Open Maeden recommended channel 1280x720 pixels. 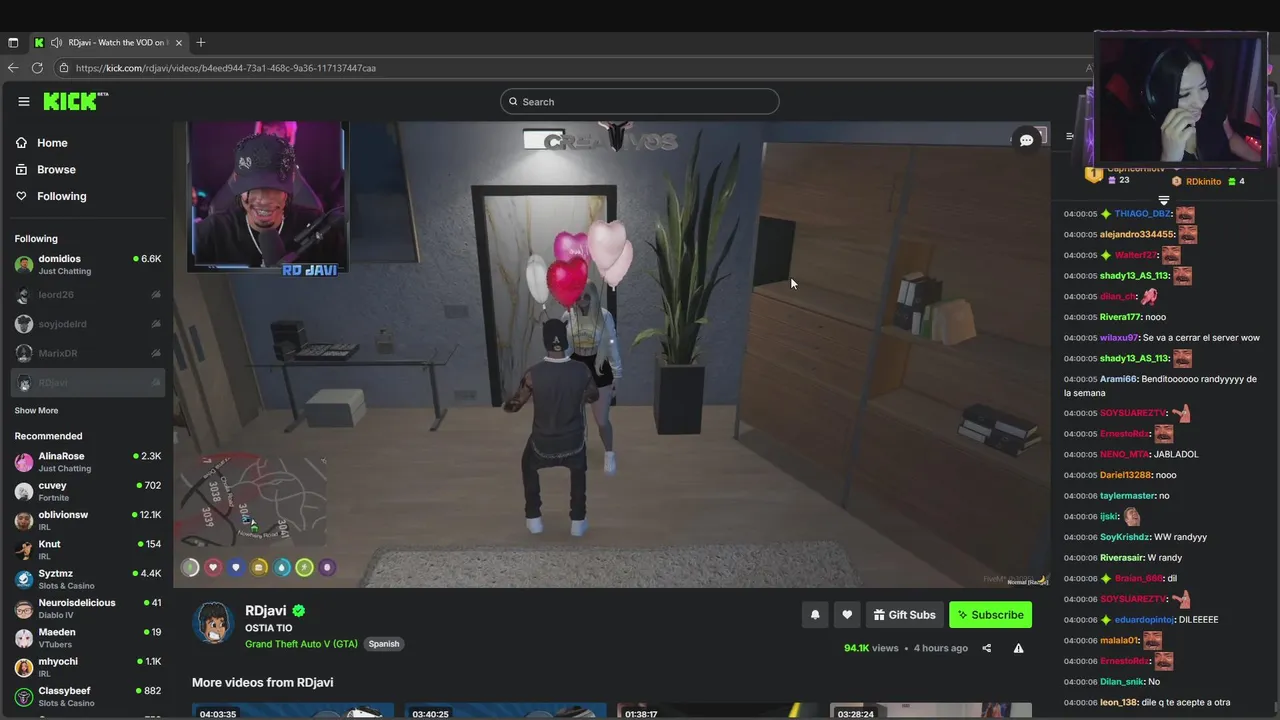tap(88, 638)
